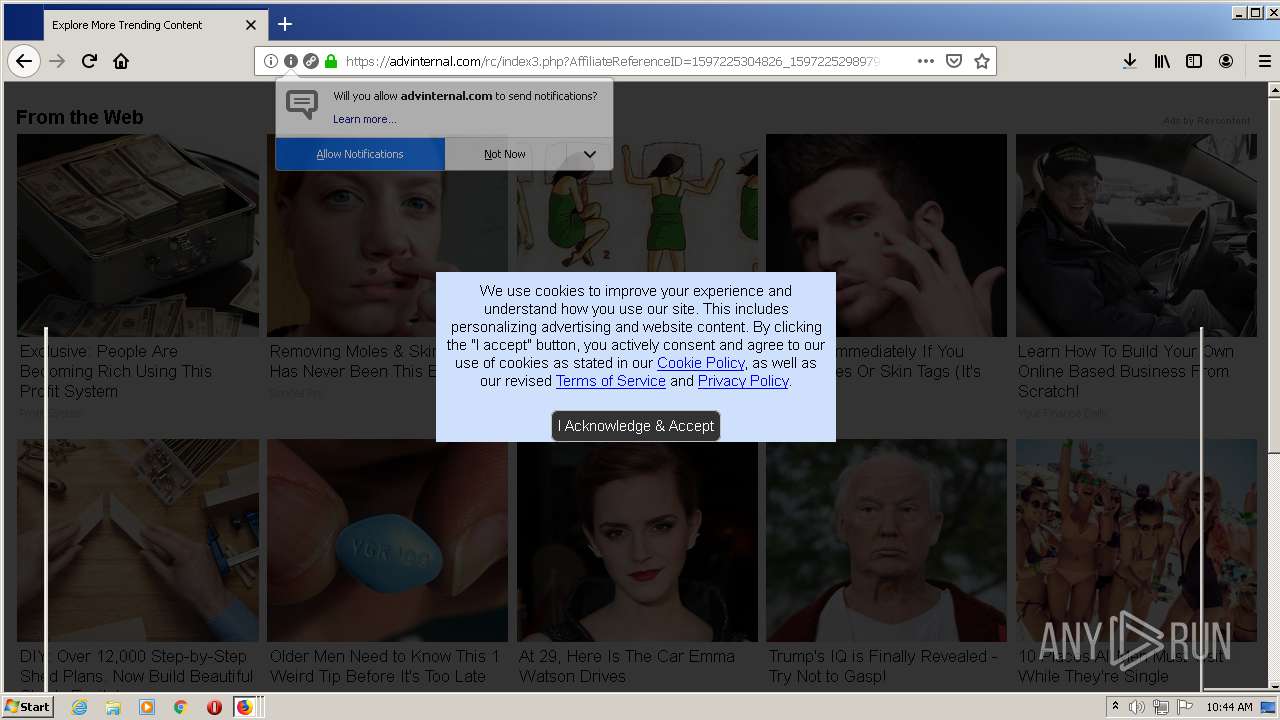Show connection security via green padlock
The height and width of the screenshot is (720, 1280).
click(331, 61)
